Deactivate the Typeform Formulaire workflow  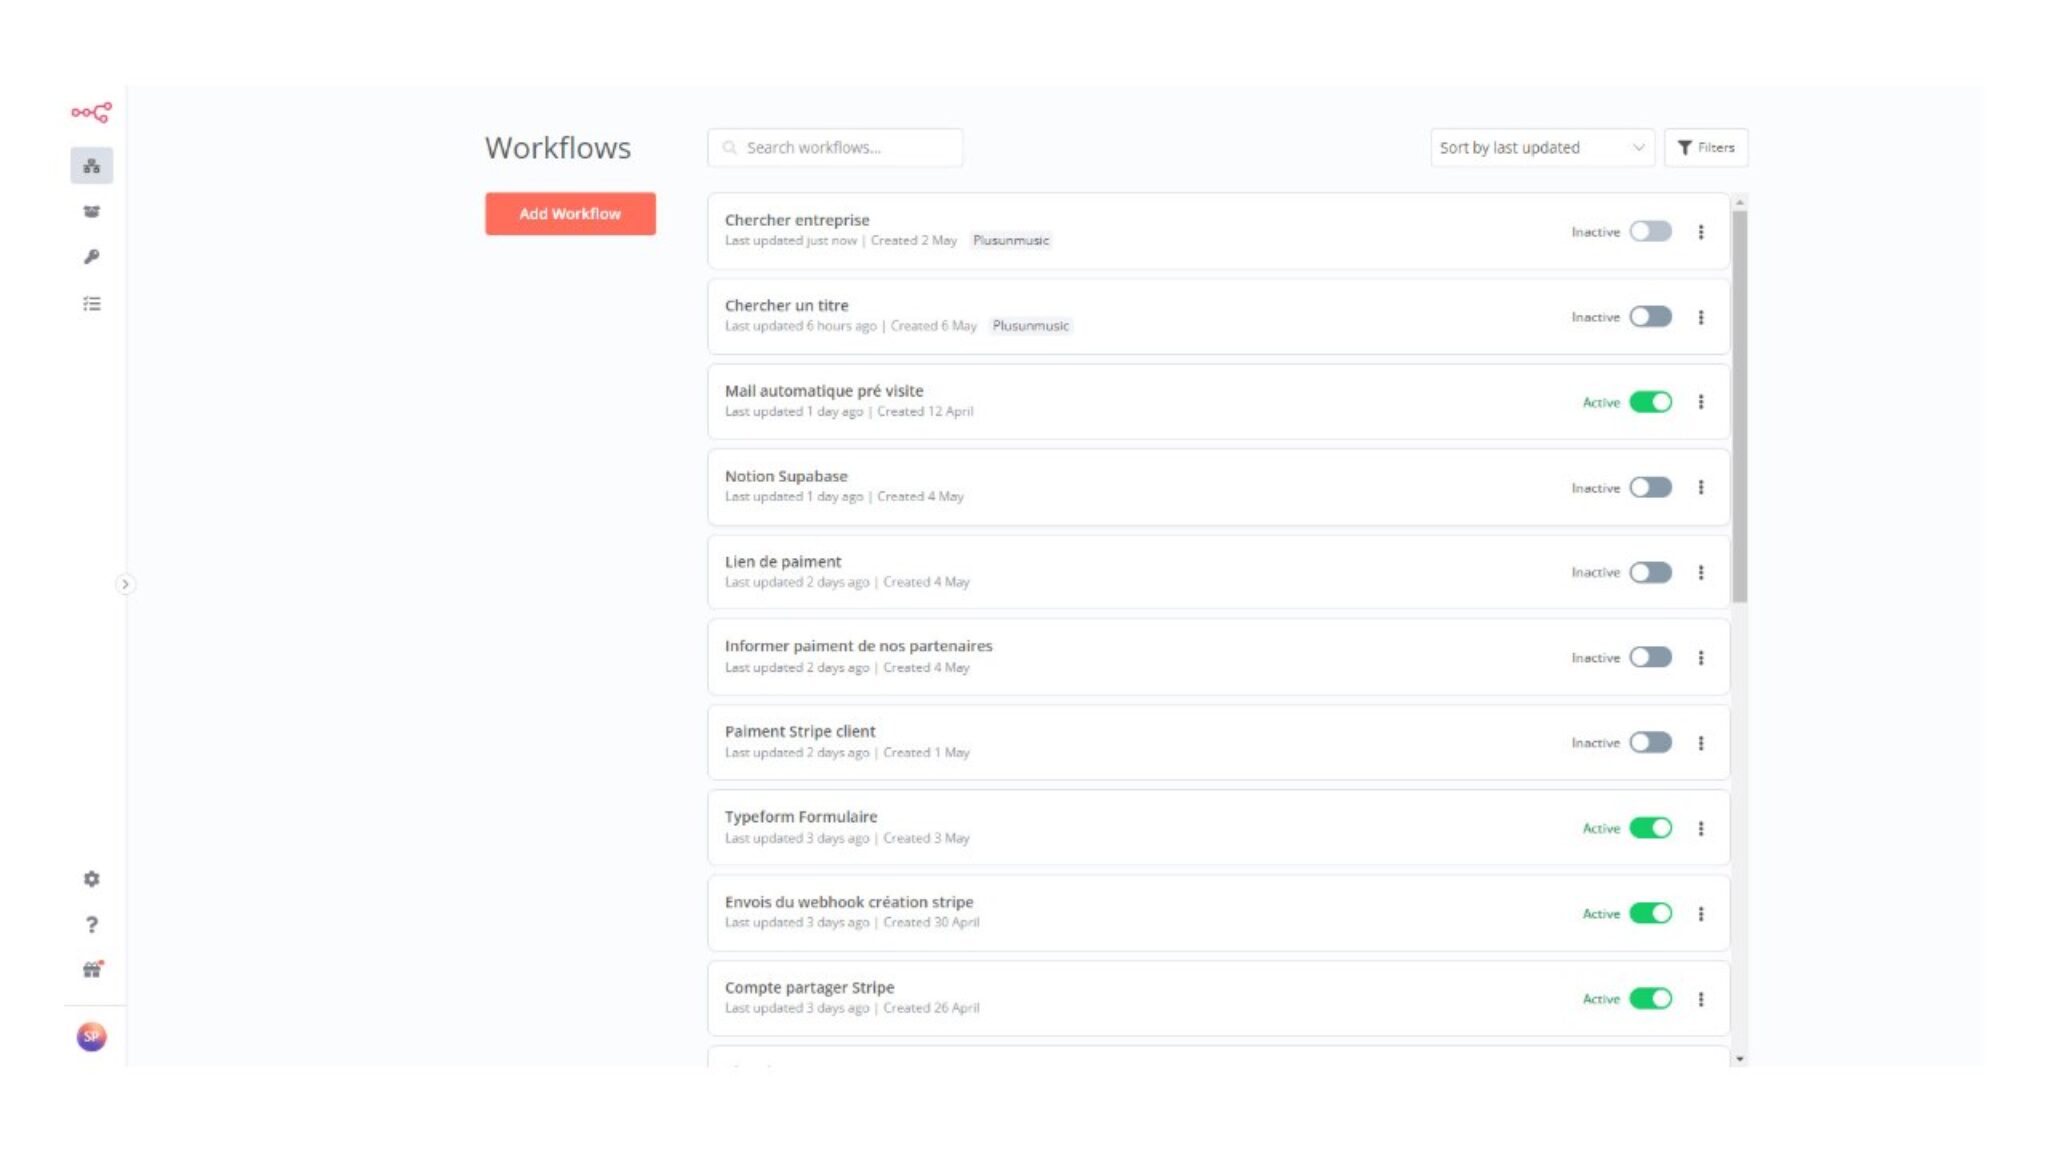pos(1650,828)
